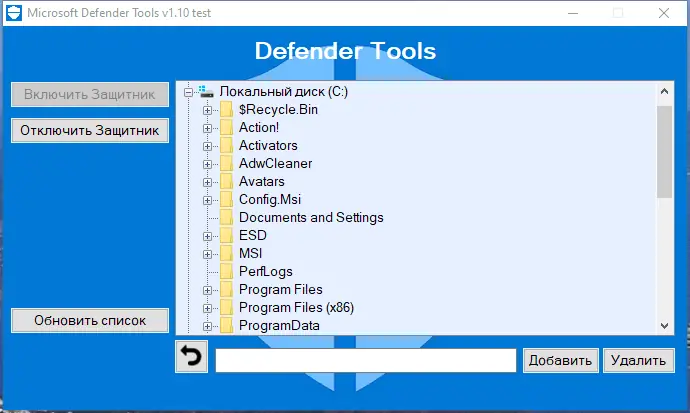Click the path input field
690x413 pixels.
pos(366,361)
